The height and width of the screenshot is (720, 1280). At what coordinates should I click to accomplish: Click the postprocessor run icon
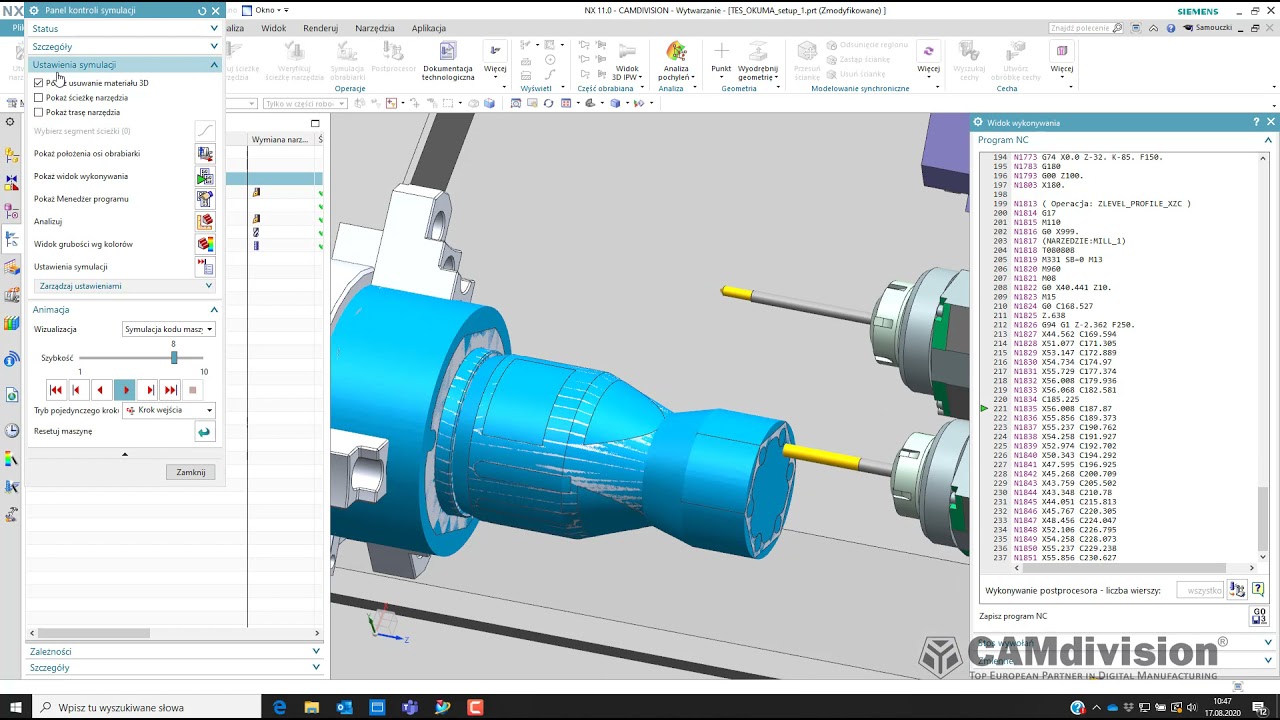(x=1238, y=590)
